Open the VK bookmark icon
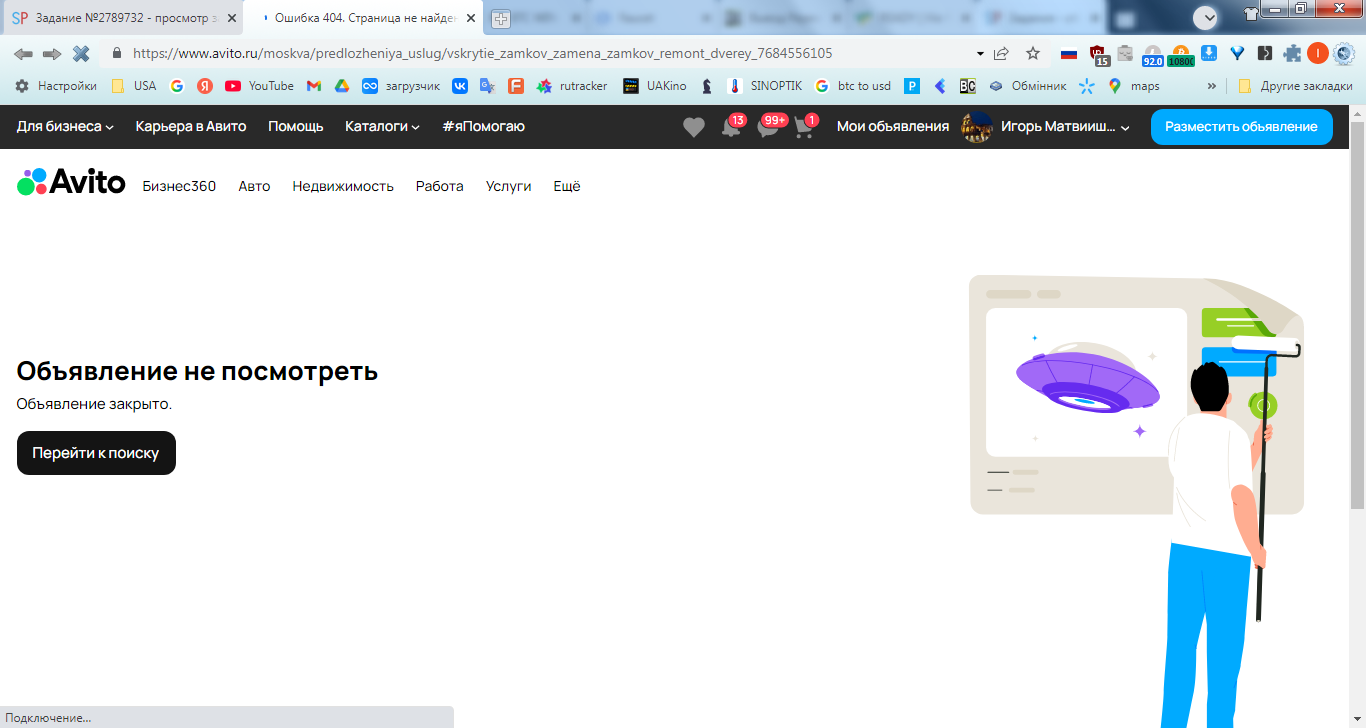The image size is (1366, 728). click(x=460, y=86)
